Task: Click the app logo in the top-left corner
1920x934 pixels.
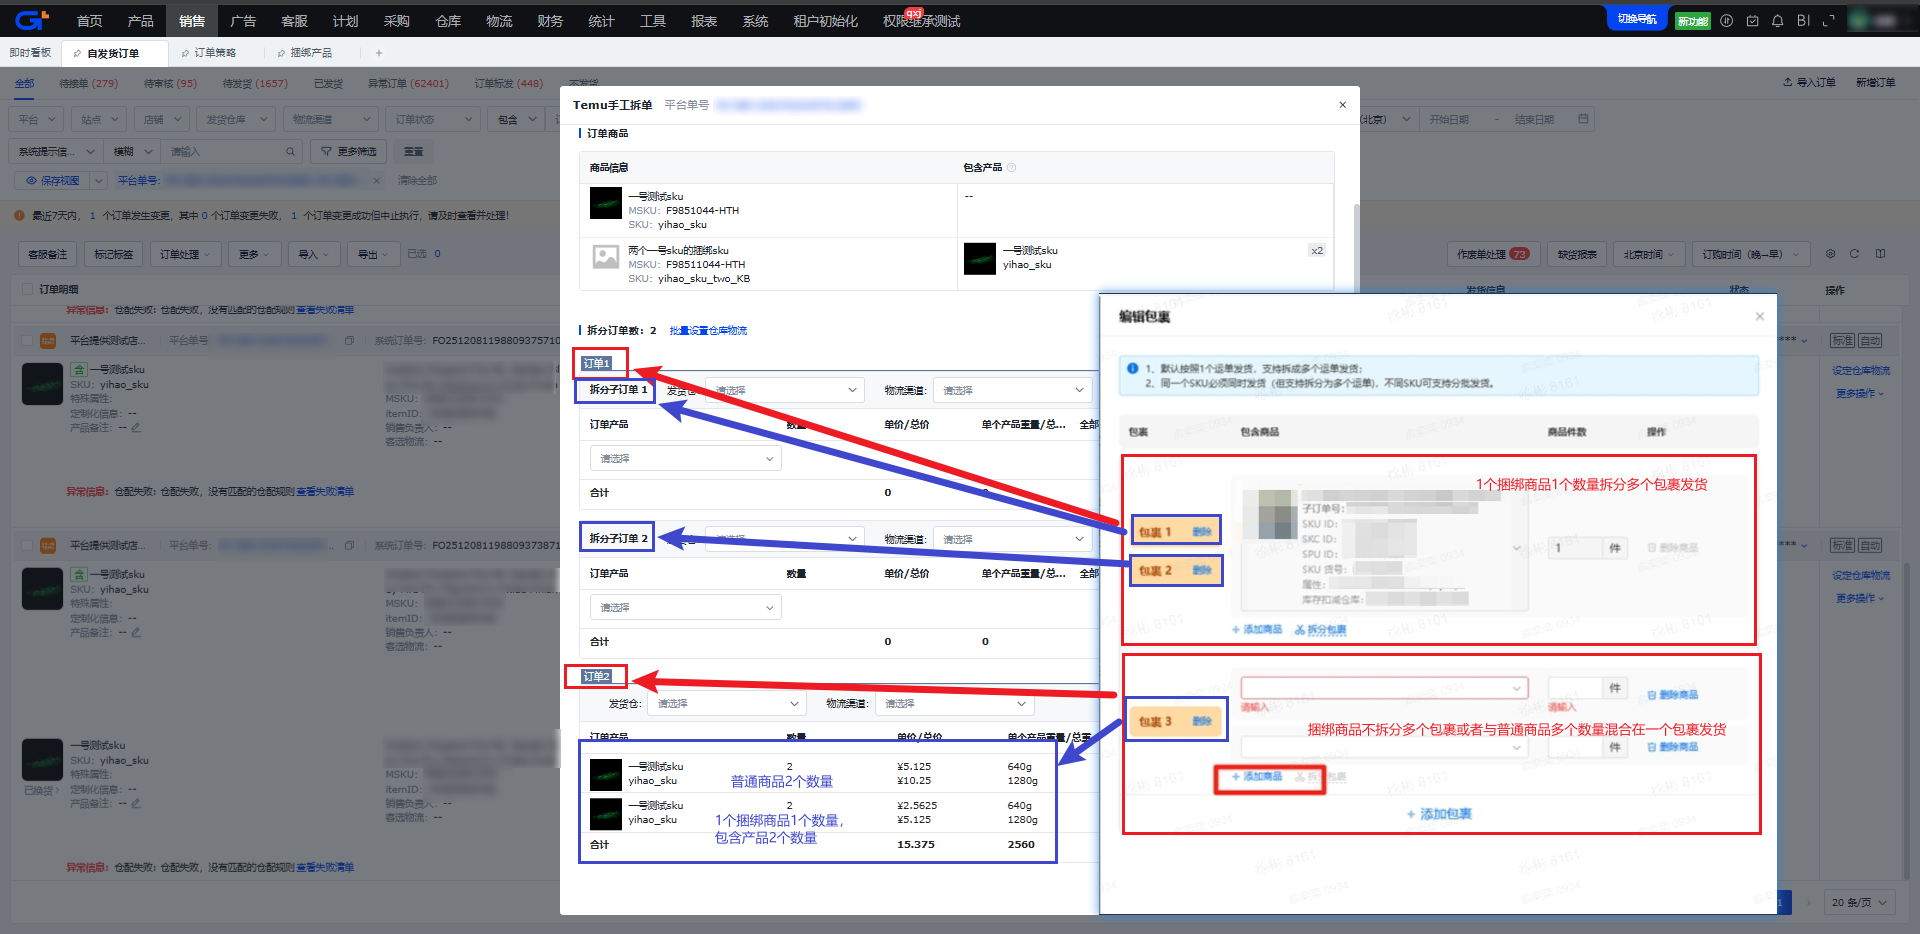Action: coord(30,20)
